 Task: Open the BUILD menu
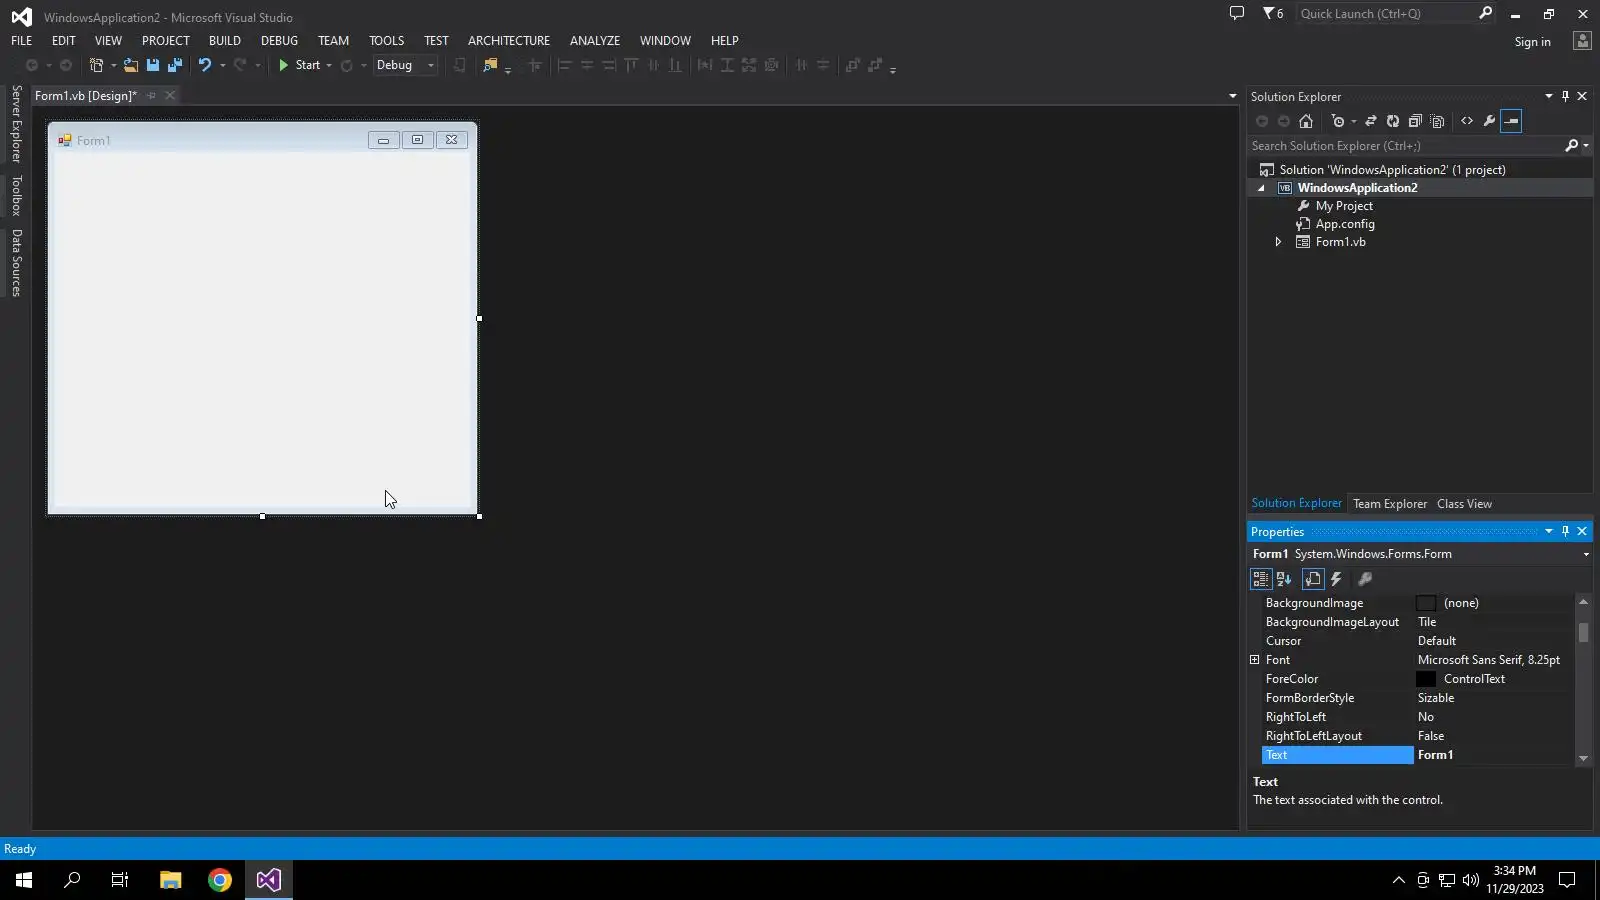(225, 41)
